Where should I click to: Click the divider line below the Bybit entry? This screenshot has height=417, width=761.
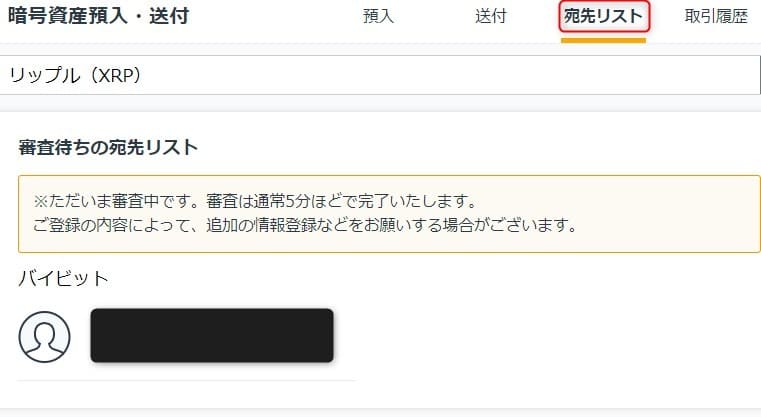point(187,381)
